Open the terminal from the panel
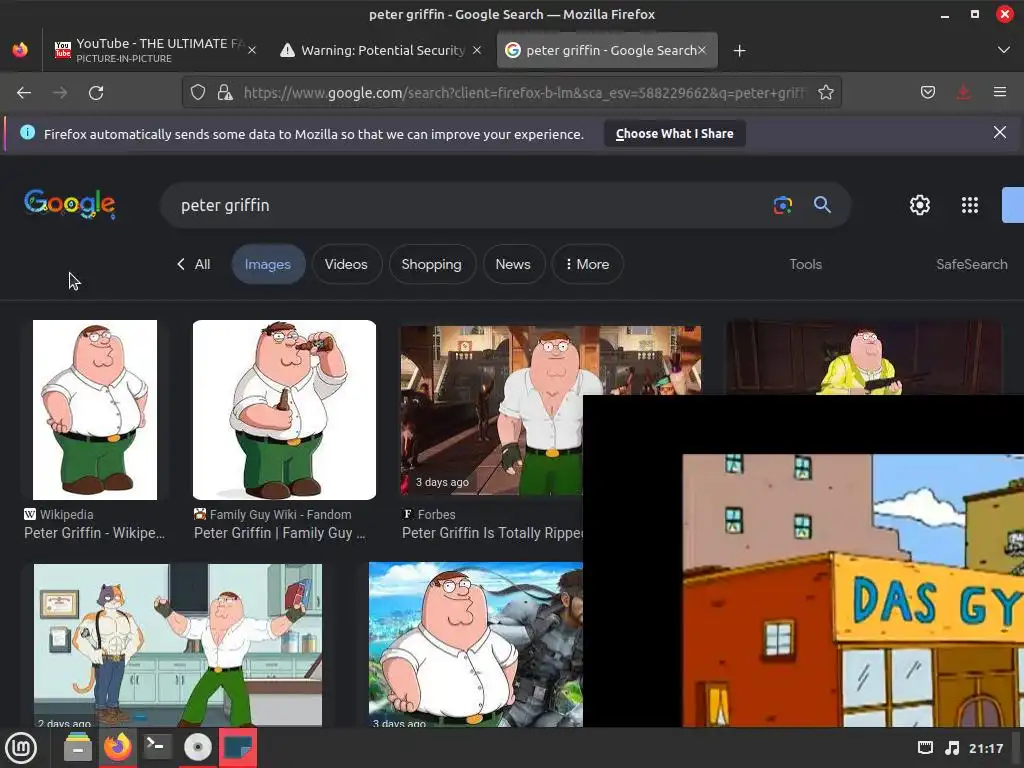The image size is (1024, 768). [x=157, y=748]
